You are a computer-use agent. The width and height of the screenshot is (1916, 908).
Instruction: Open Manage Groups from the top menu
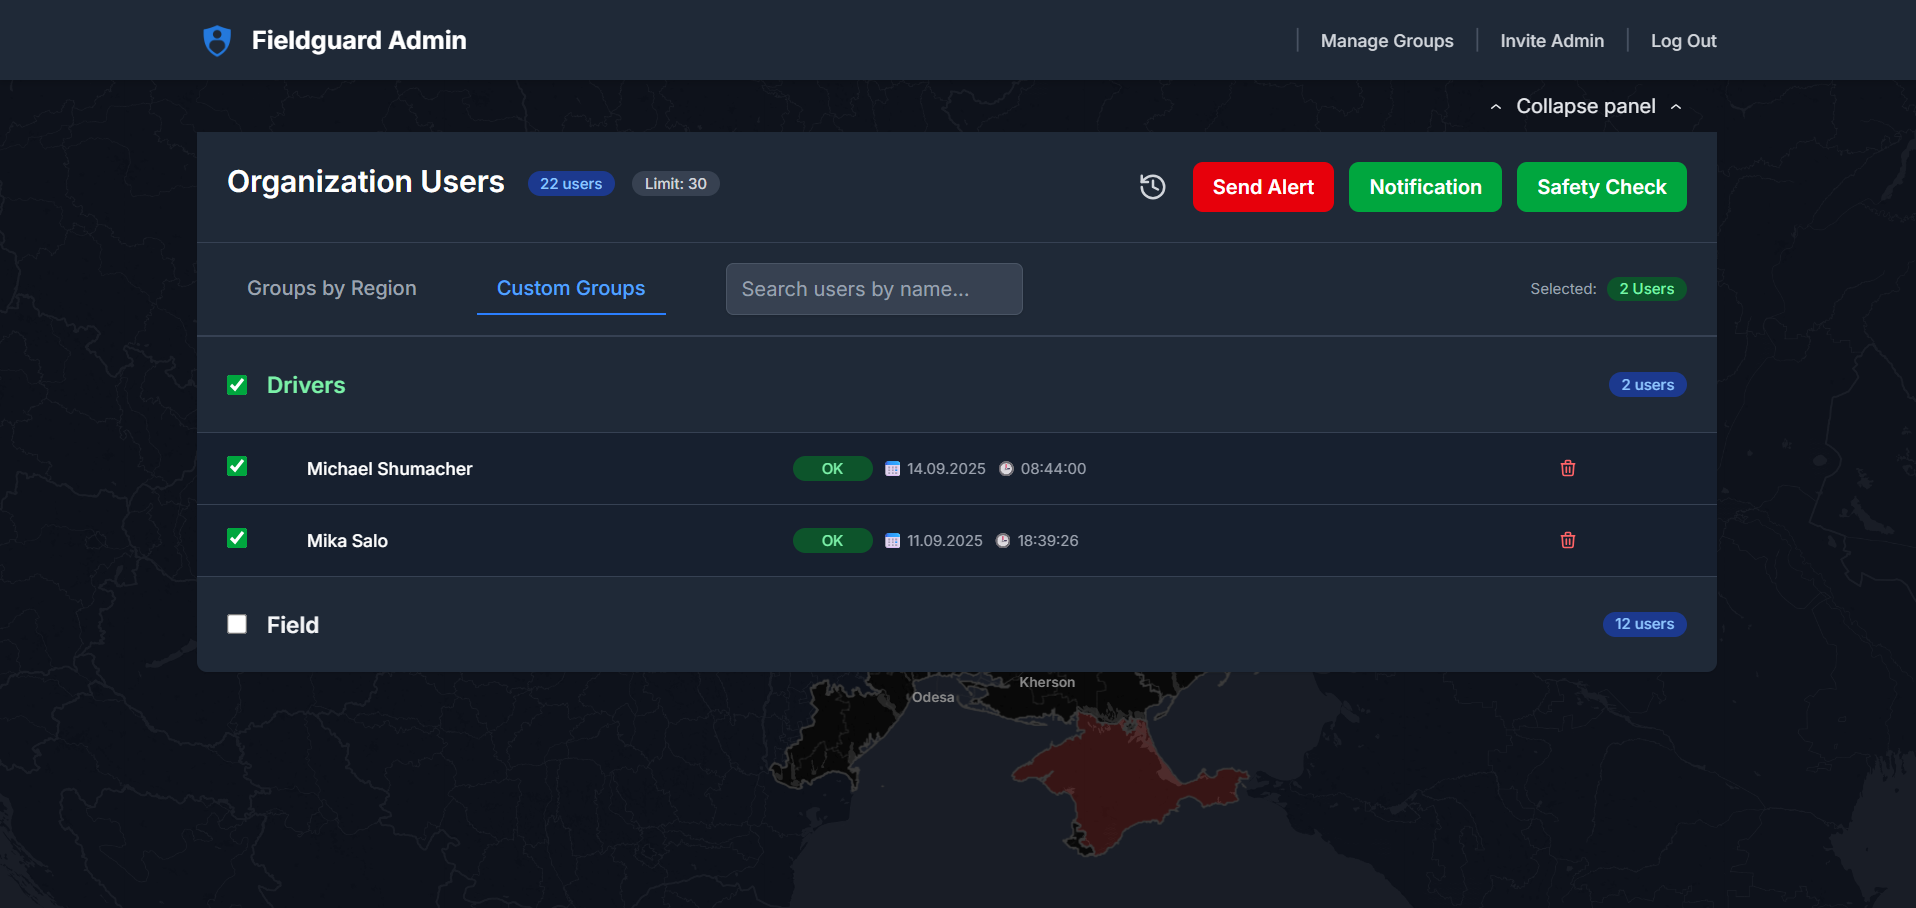coord(1386,40)
